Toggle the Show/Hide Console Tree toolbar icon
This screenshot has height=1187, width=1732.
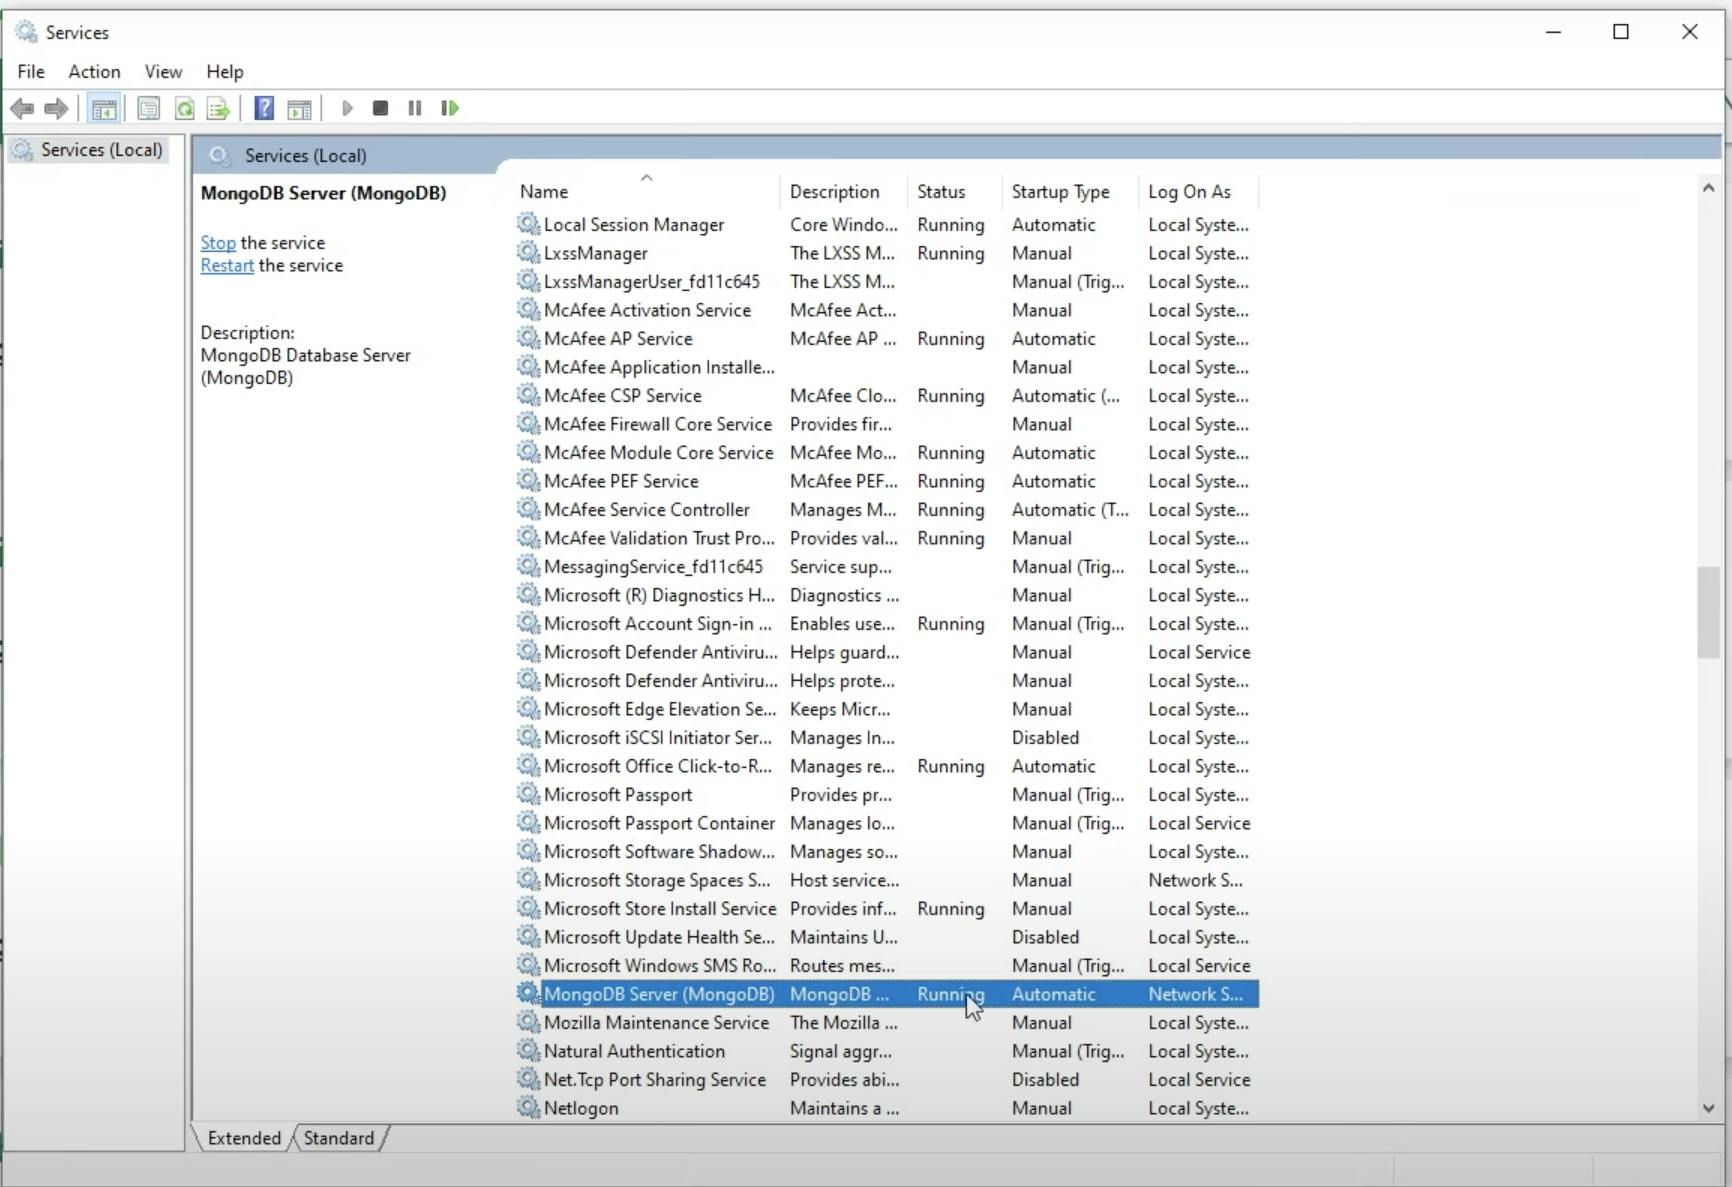click(104, 108)
